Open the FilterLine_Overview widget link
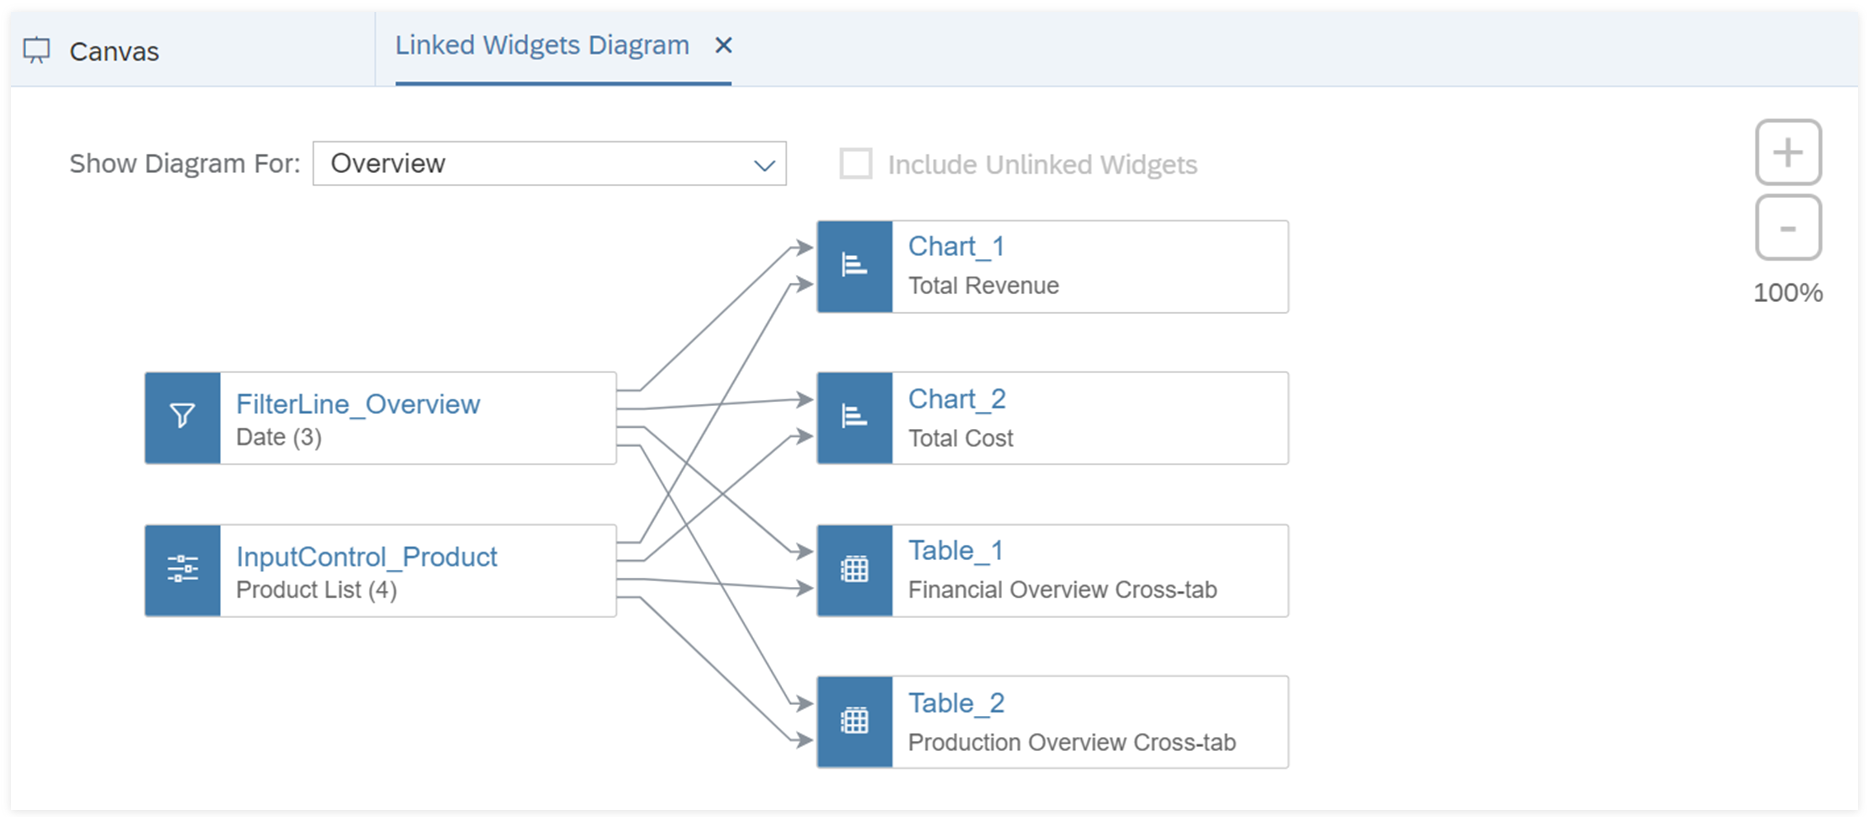 pyautogui.click(x=357, y=404)
